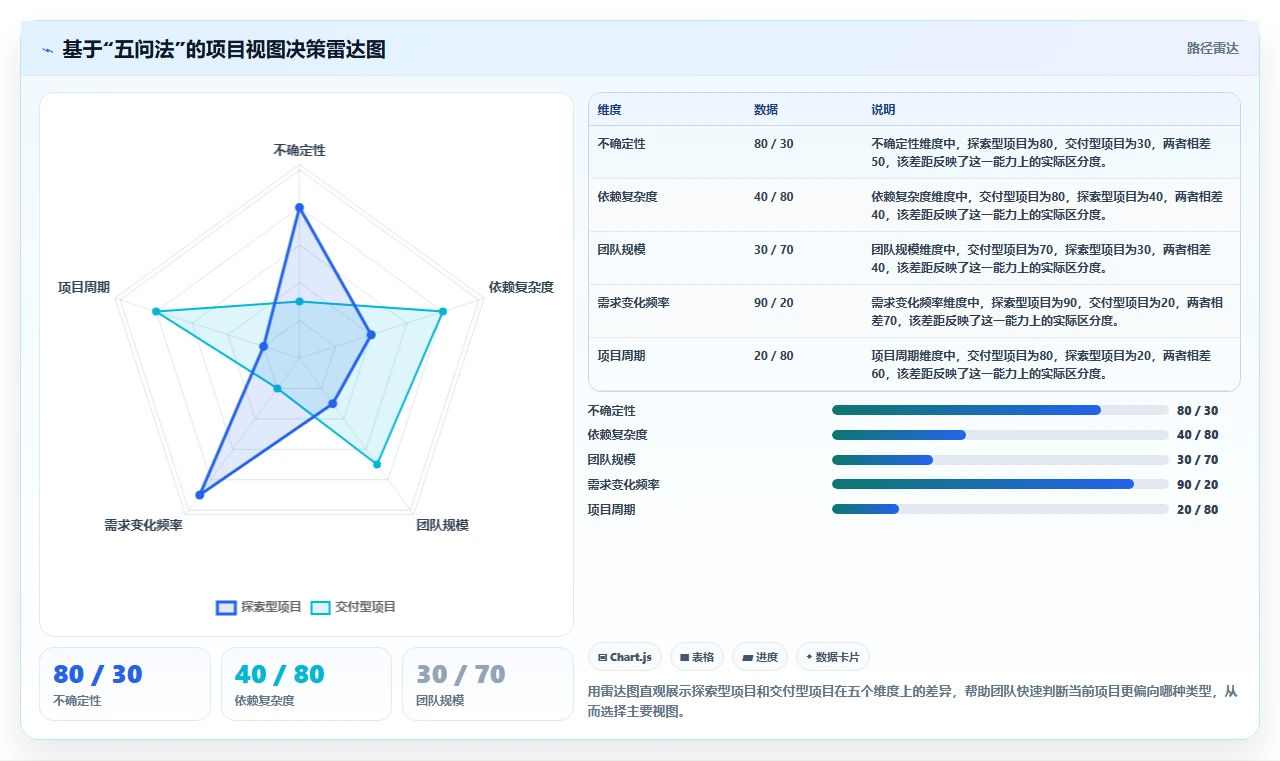1280x761 pixels.
Task: Click the 项目周期 radar axis label
Action: tap(84, 287)
